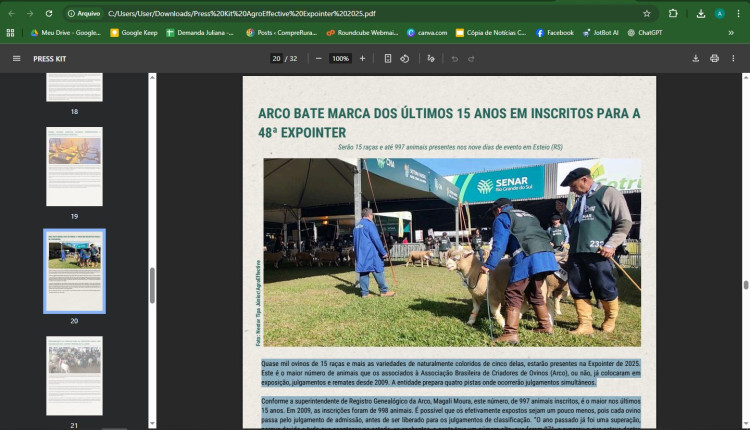This screenshot has height=430, width=750.
Task: Download the PDF file
Action: click(695, 58)
